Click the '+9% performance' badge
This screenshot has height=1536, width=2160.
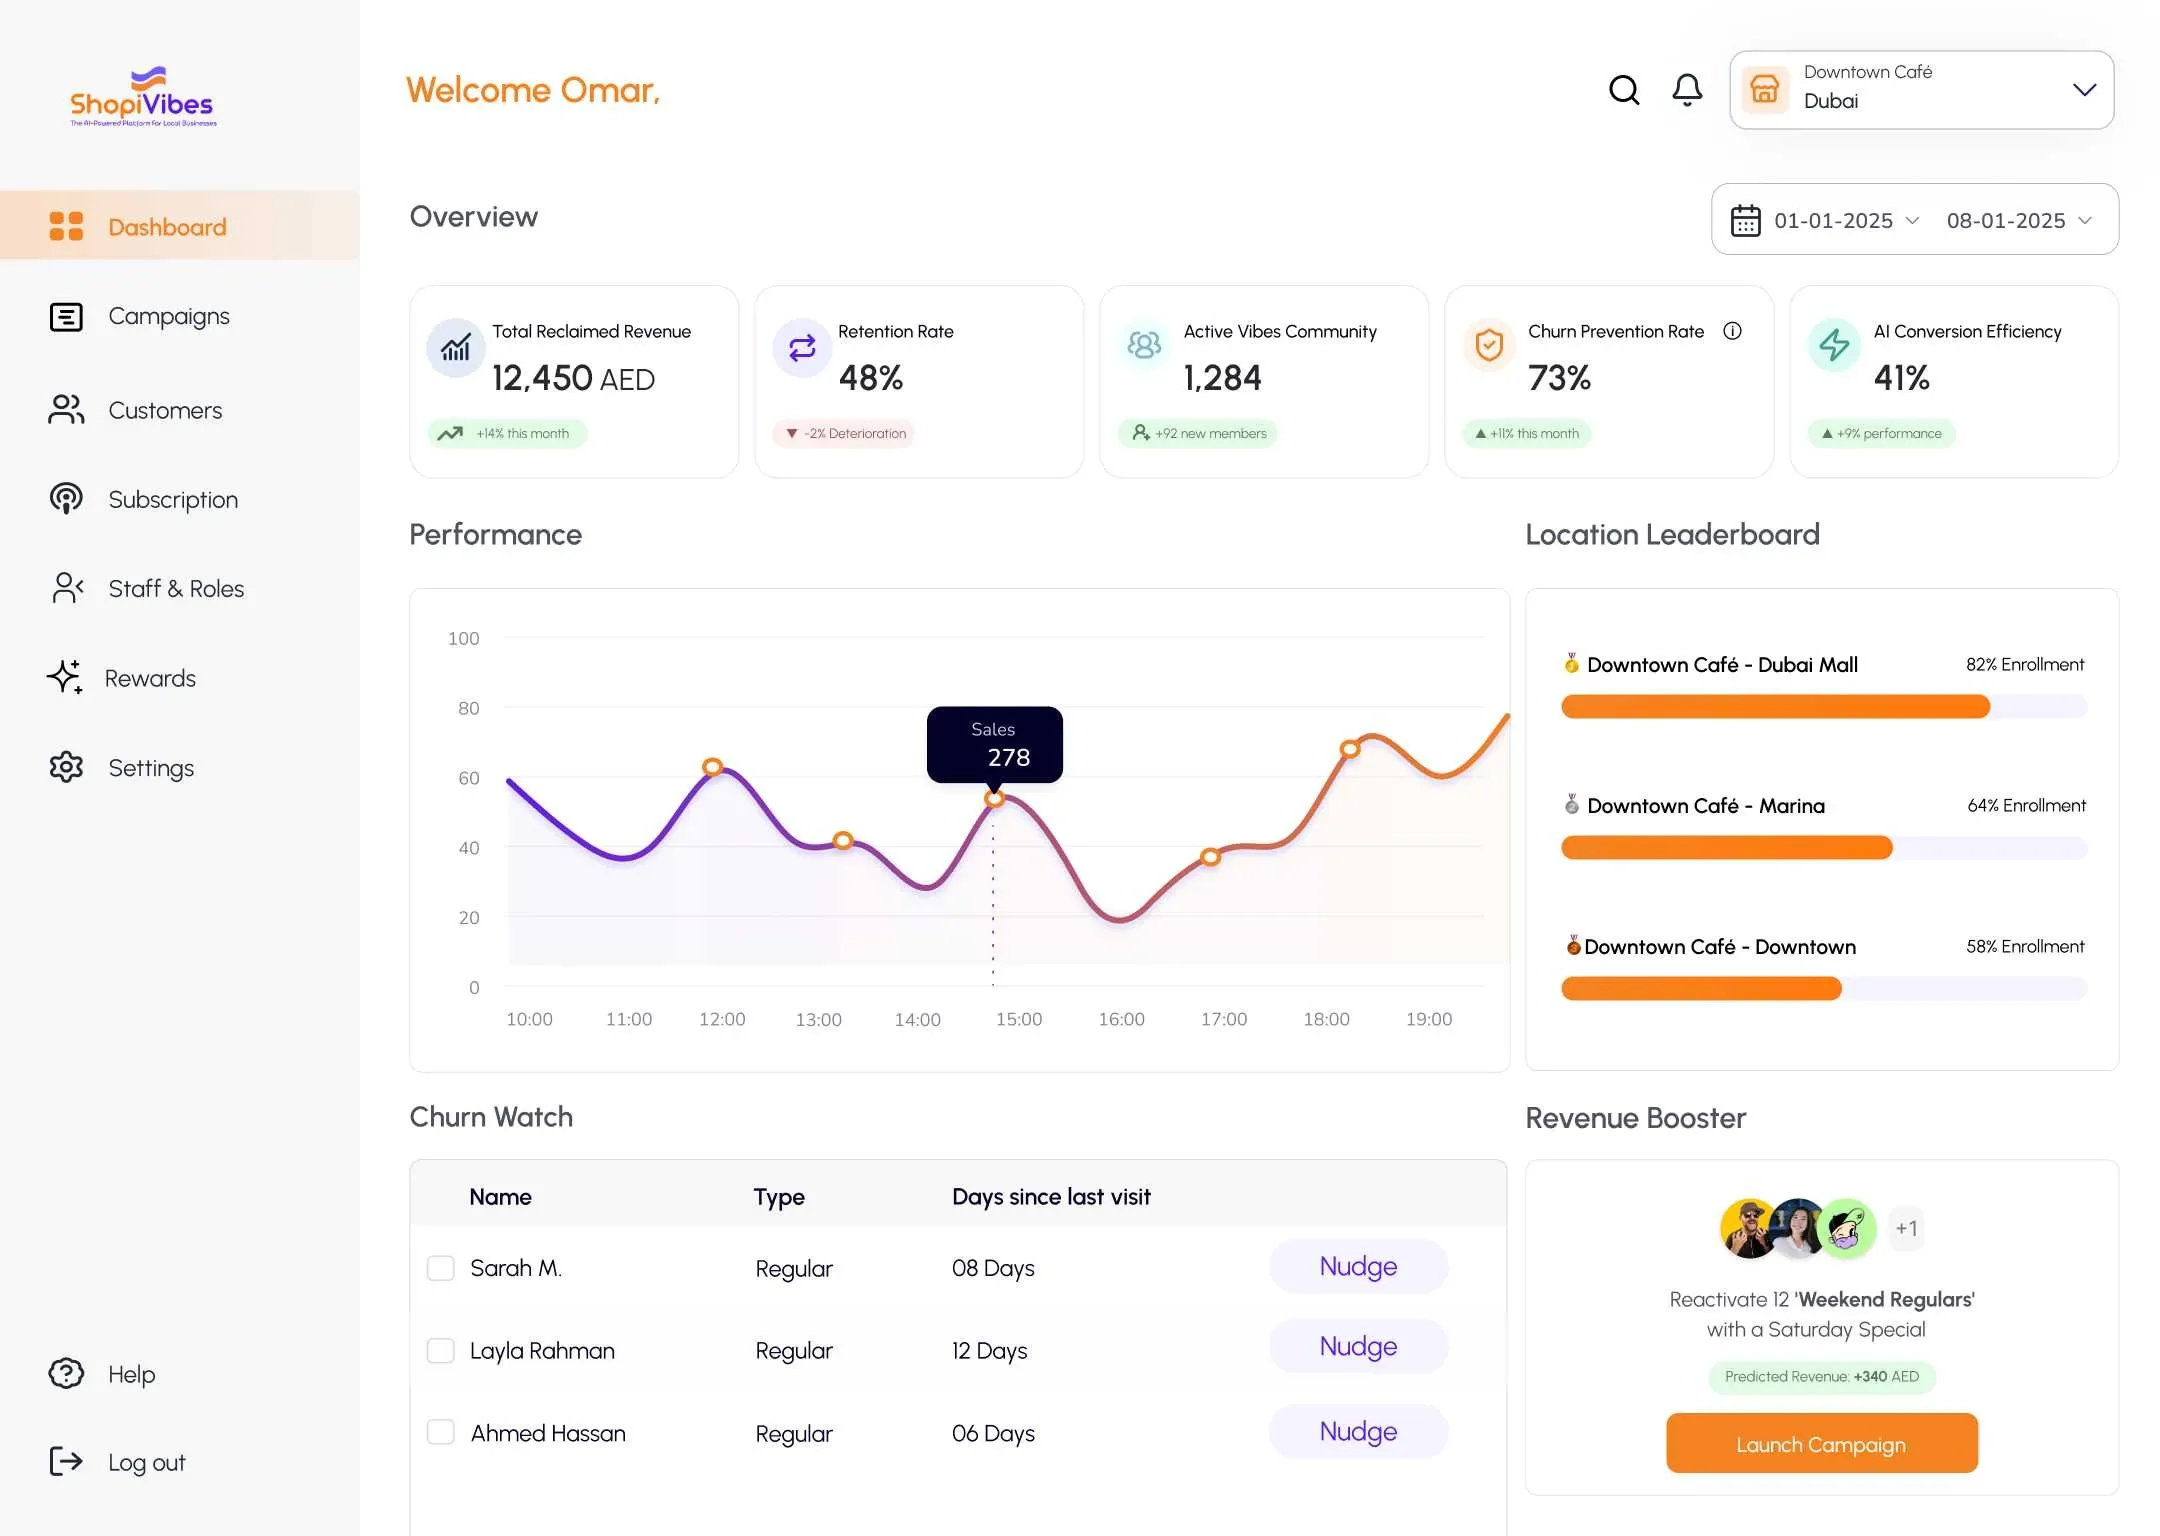pos(1881,433)
